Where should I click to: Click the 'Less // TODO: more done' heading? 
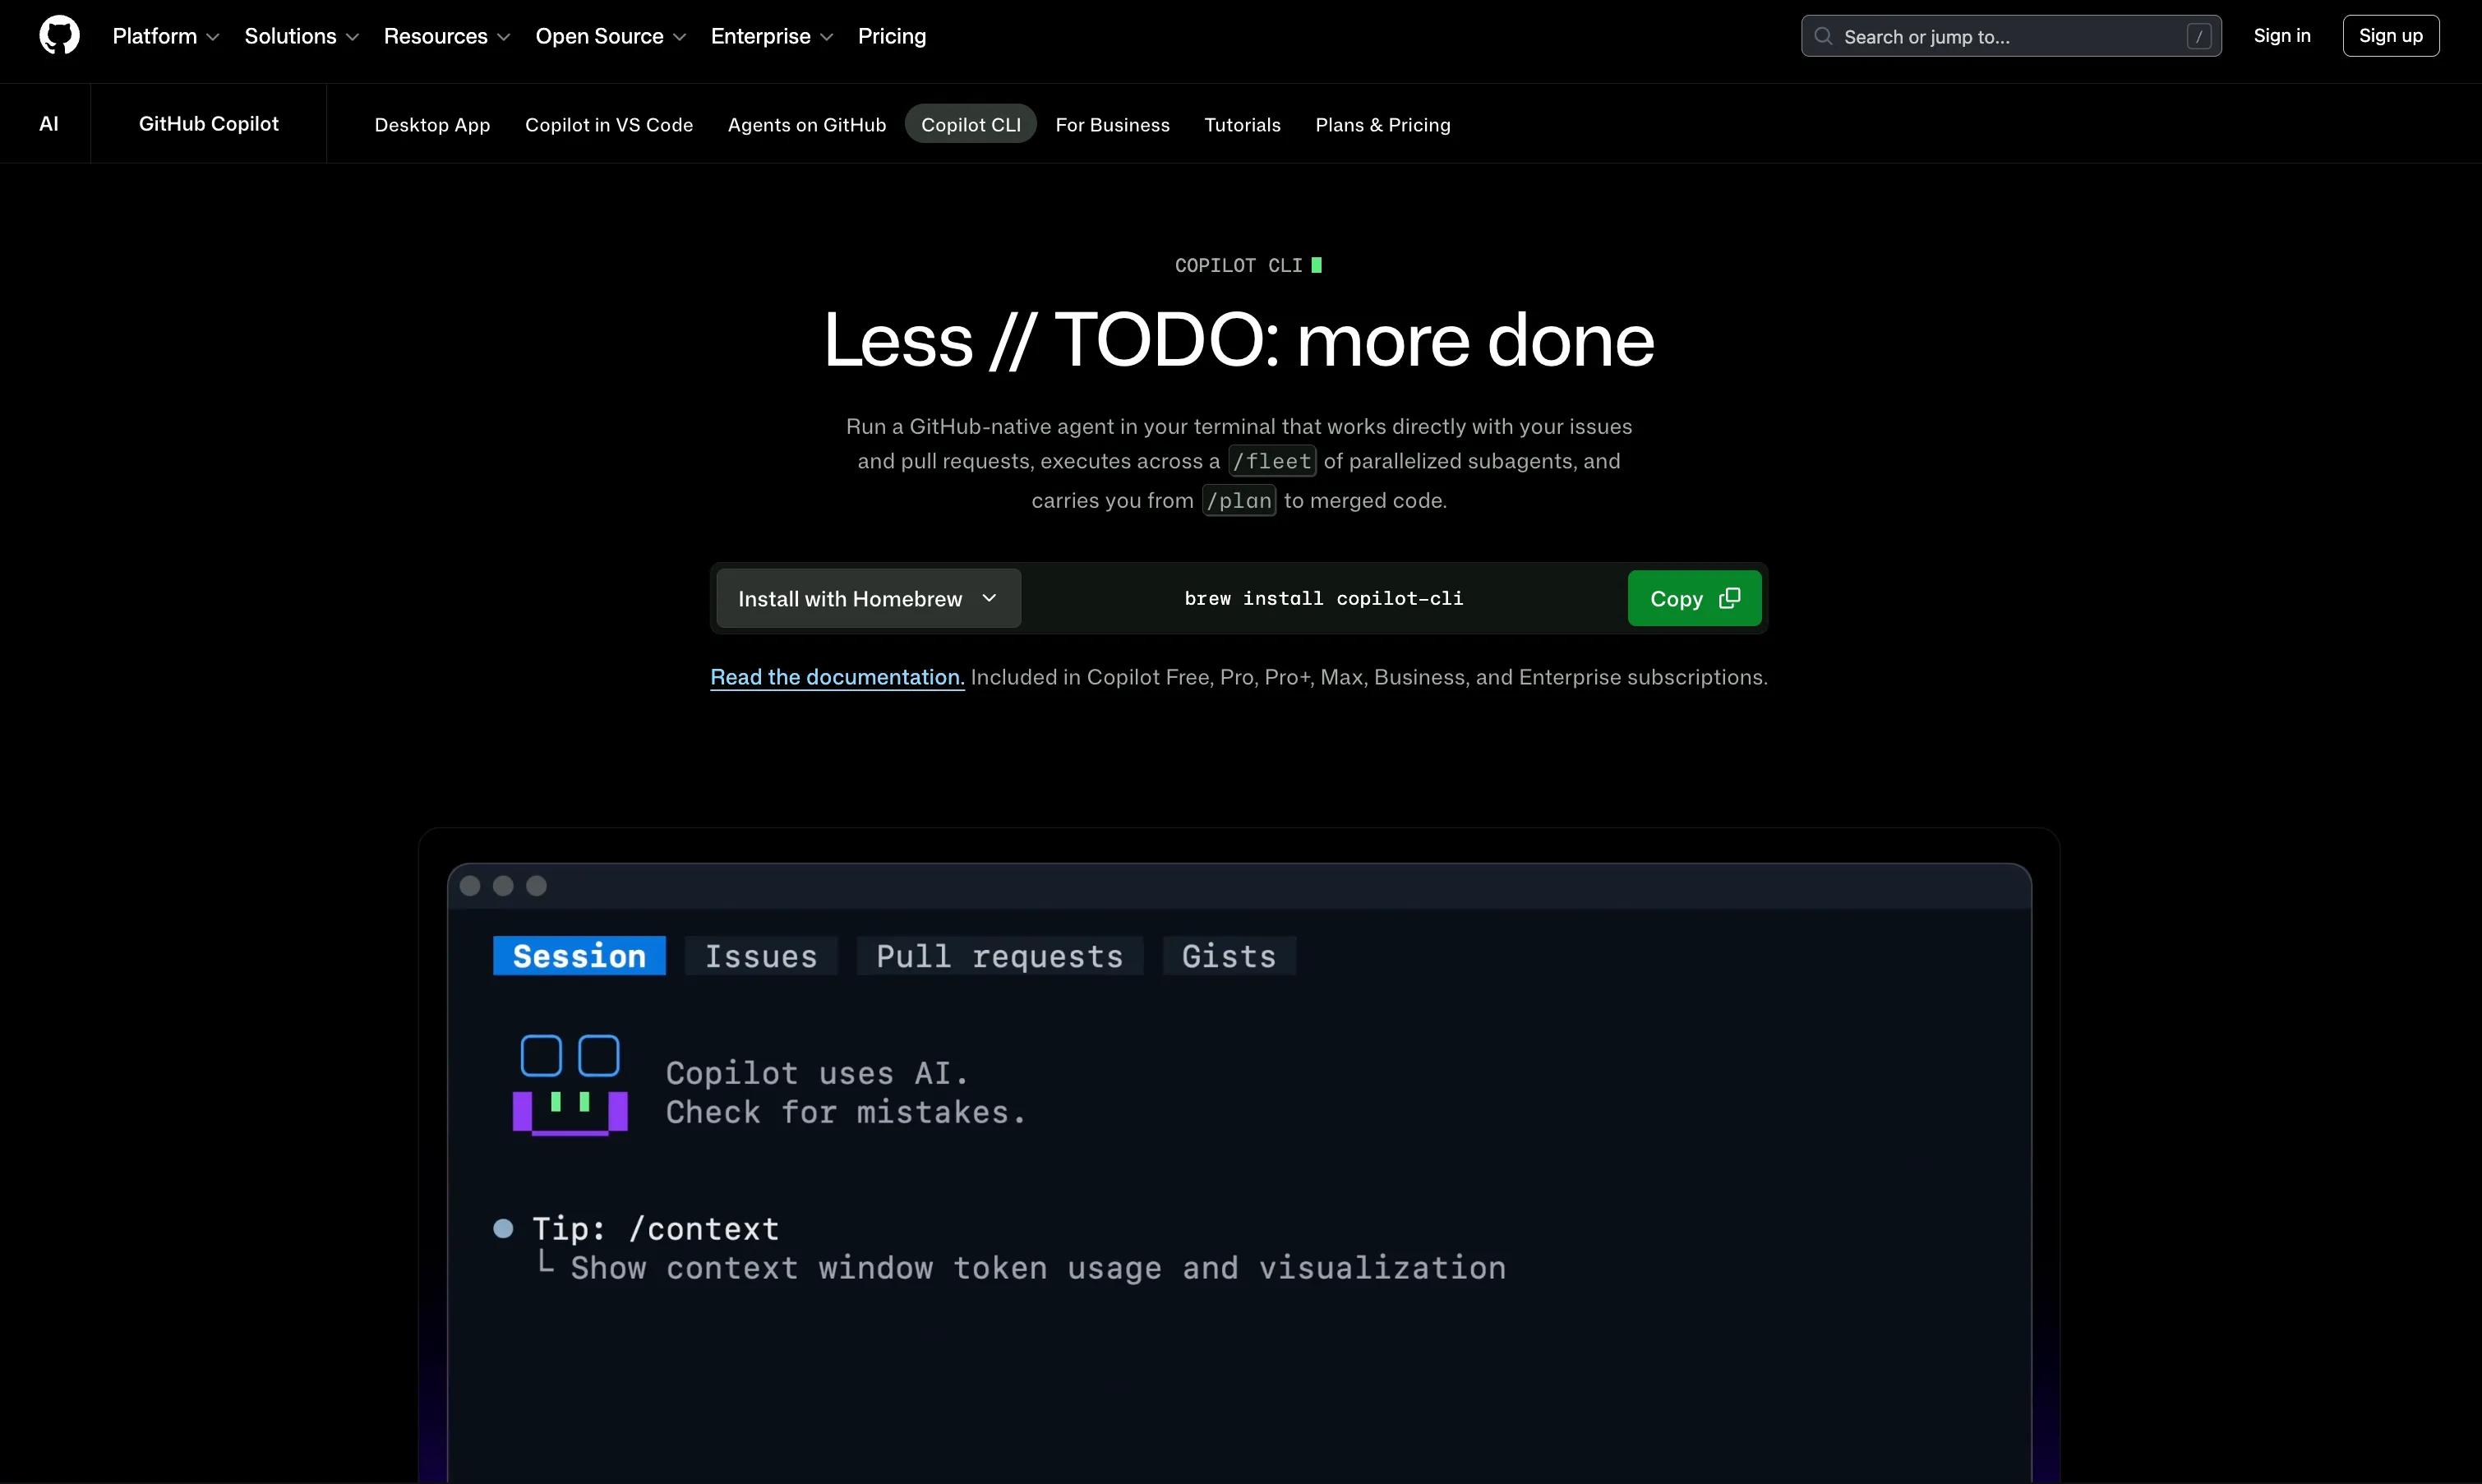(x=1239, y=339)
